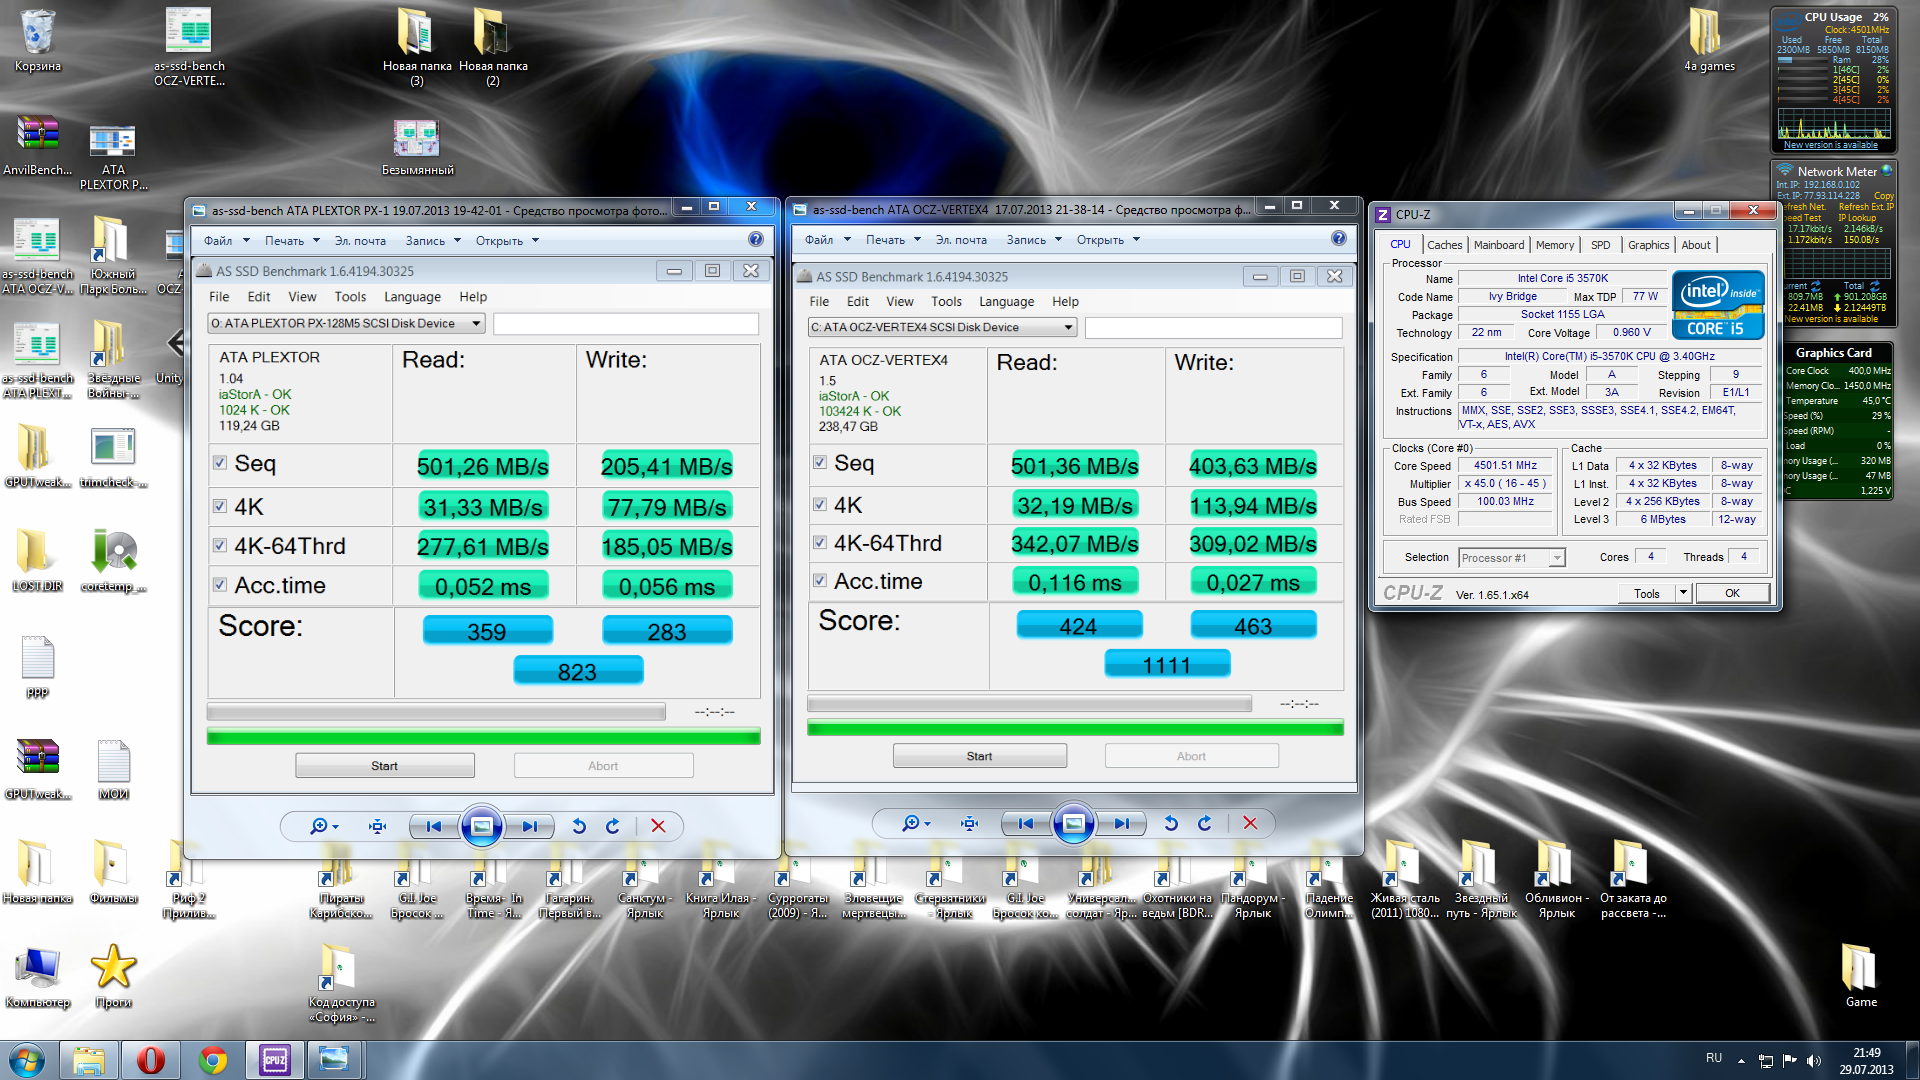This screenshot has height=1080, width=1920.
Task: Open the Печать menu in left viewer
Action: [x=292, y=241]
